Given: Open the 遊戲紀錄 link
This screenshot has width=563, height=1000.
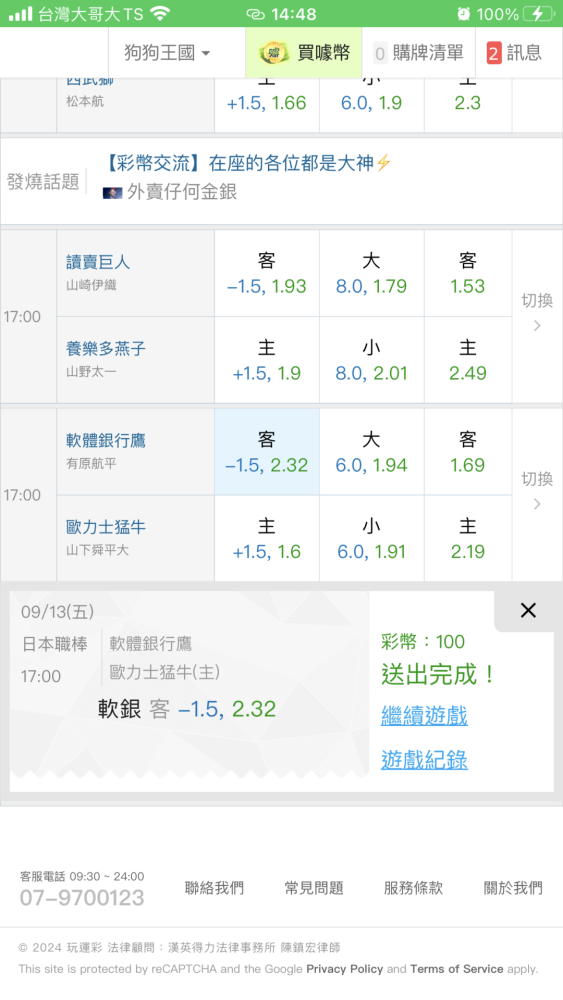Looking at the screenshot, I should pos(424,760).
